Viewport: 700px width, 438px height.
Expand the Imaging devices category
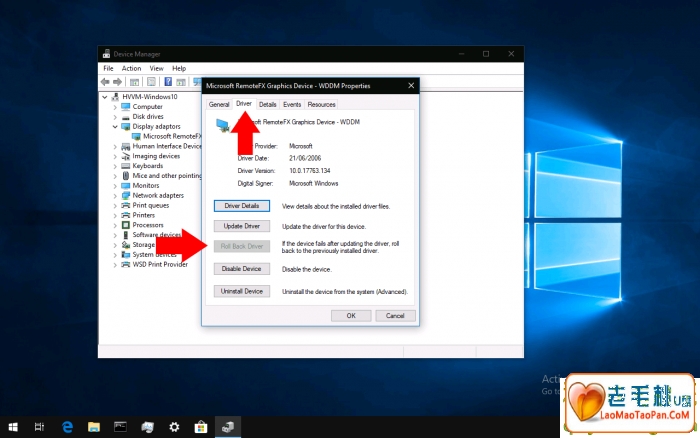tap(115, 156)
